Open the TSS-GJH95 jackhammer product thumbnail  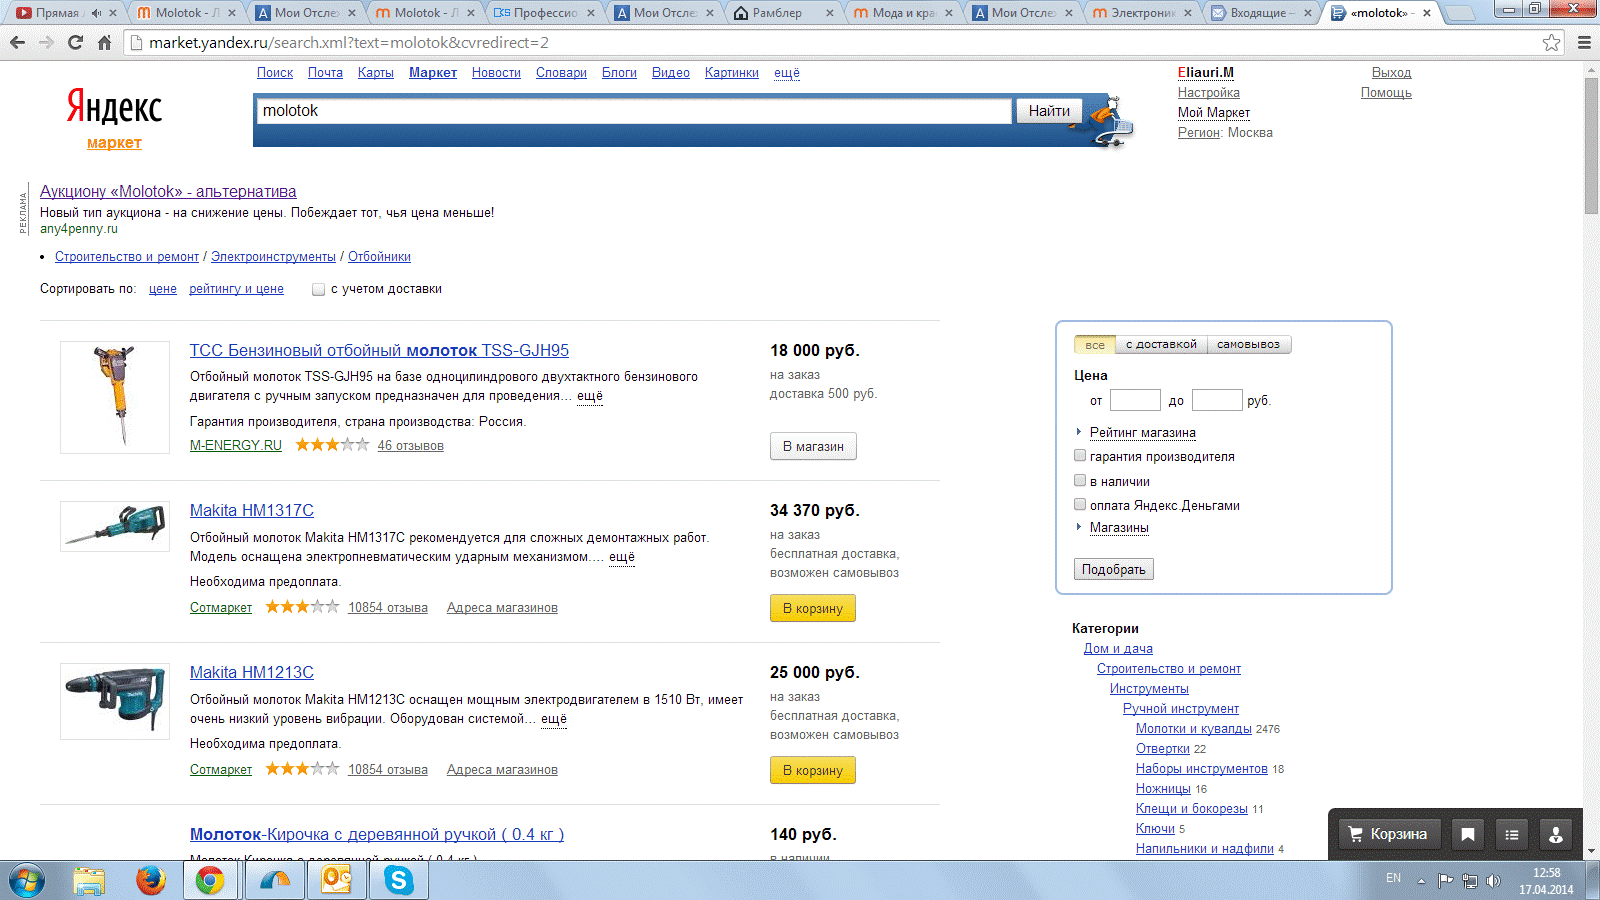point(115,397)
